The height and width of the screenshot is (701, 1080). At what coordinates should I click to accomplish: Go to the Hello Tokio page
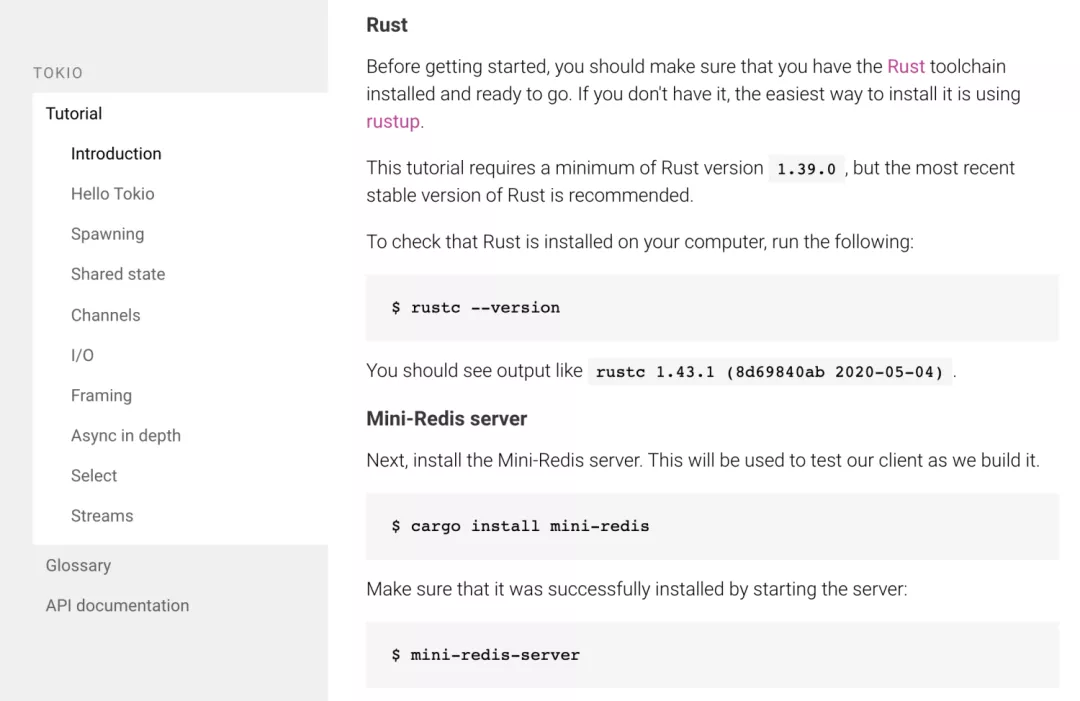112,193
